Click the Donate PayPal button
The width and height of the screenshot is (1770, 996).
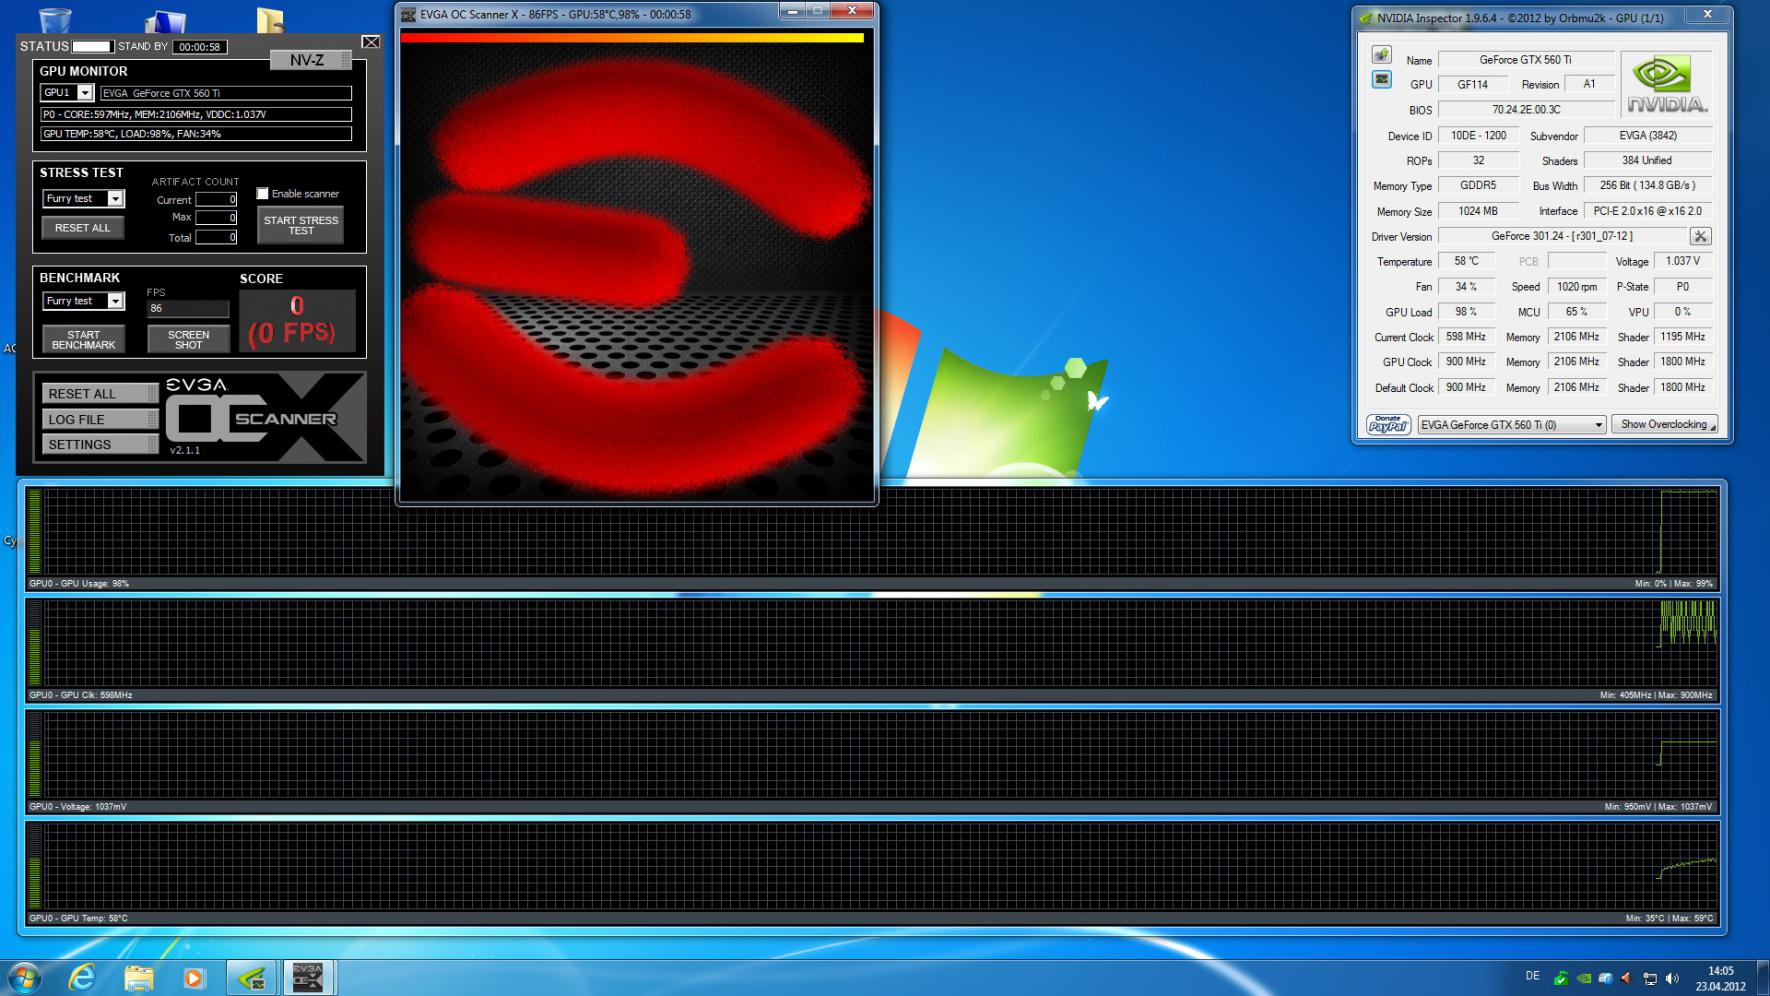(1388, 425)
